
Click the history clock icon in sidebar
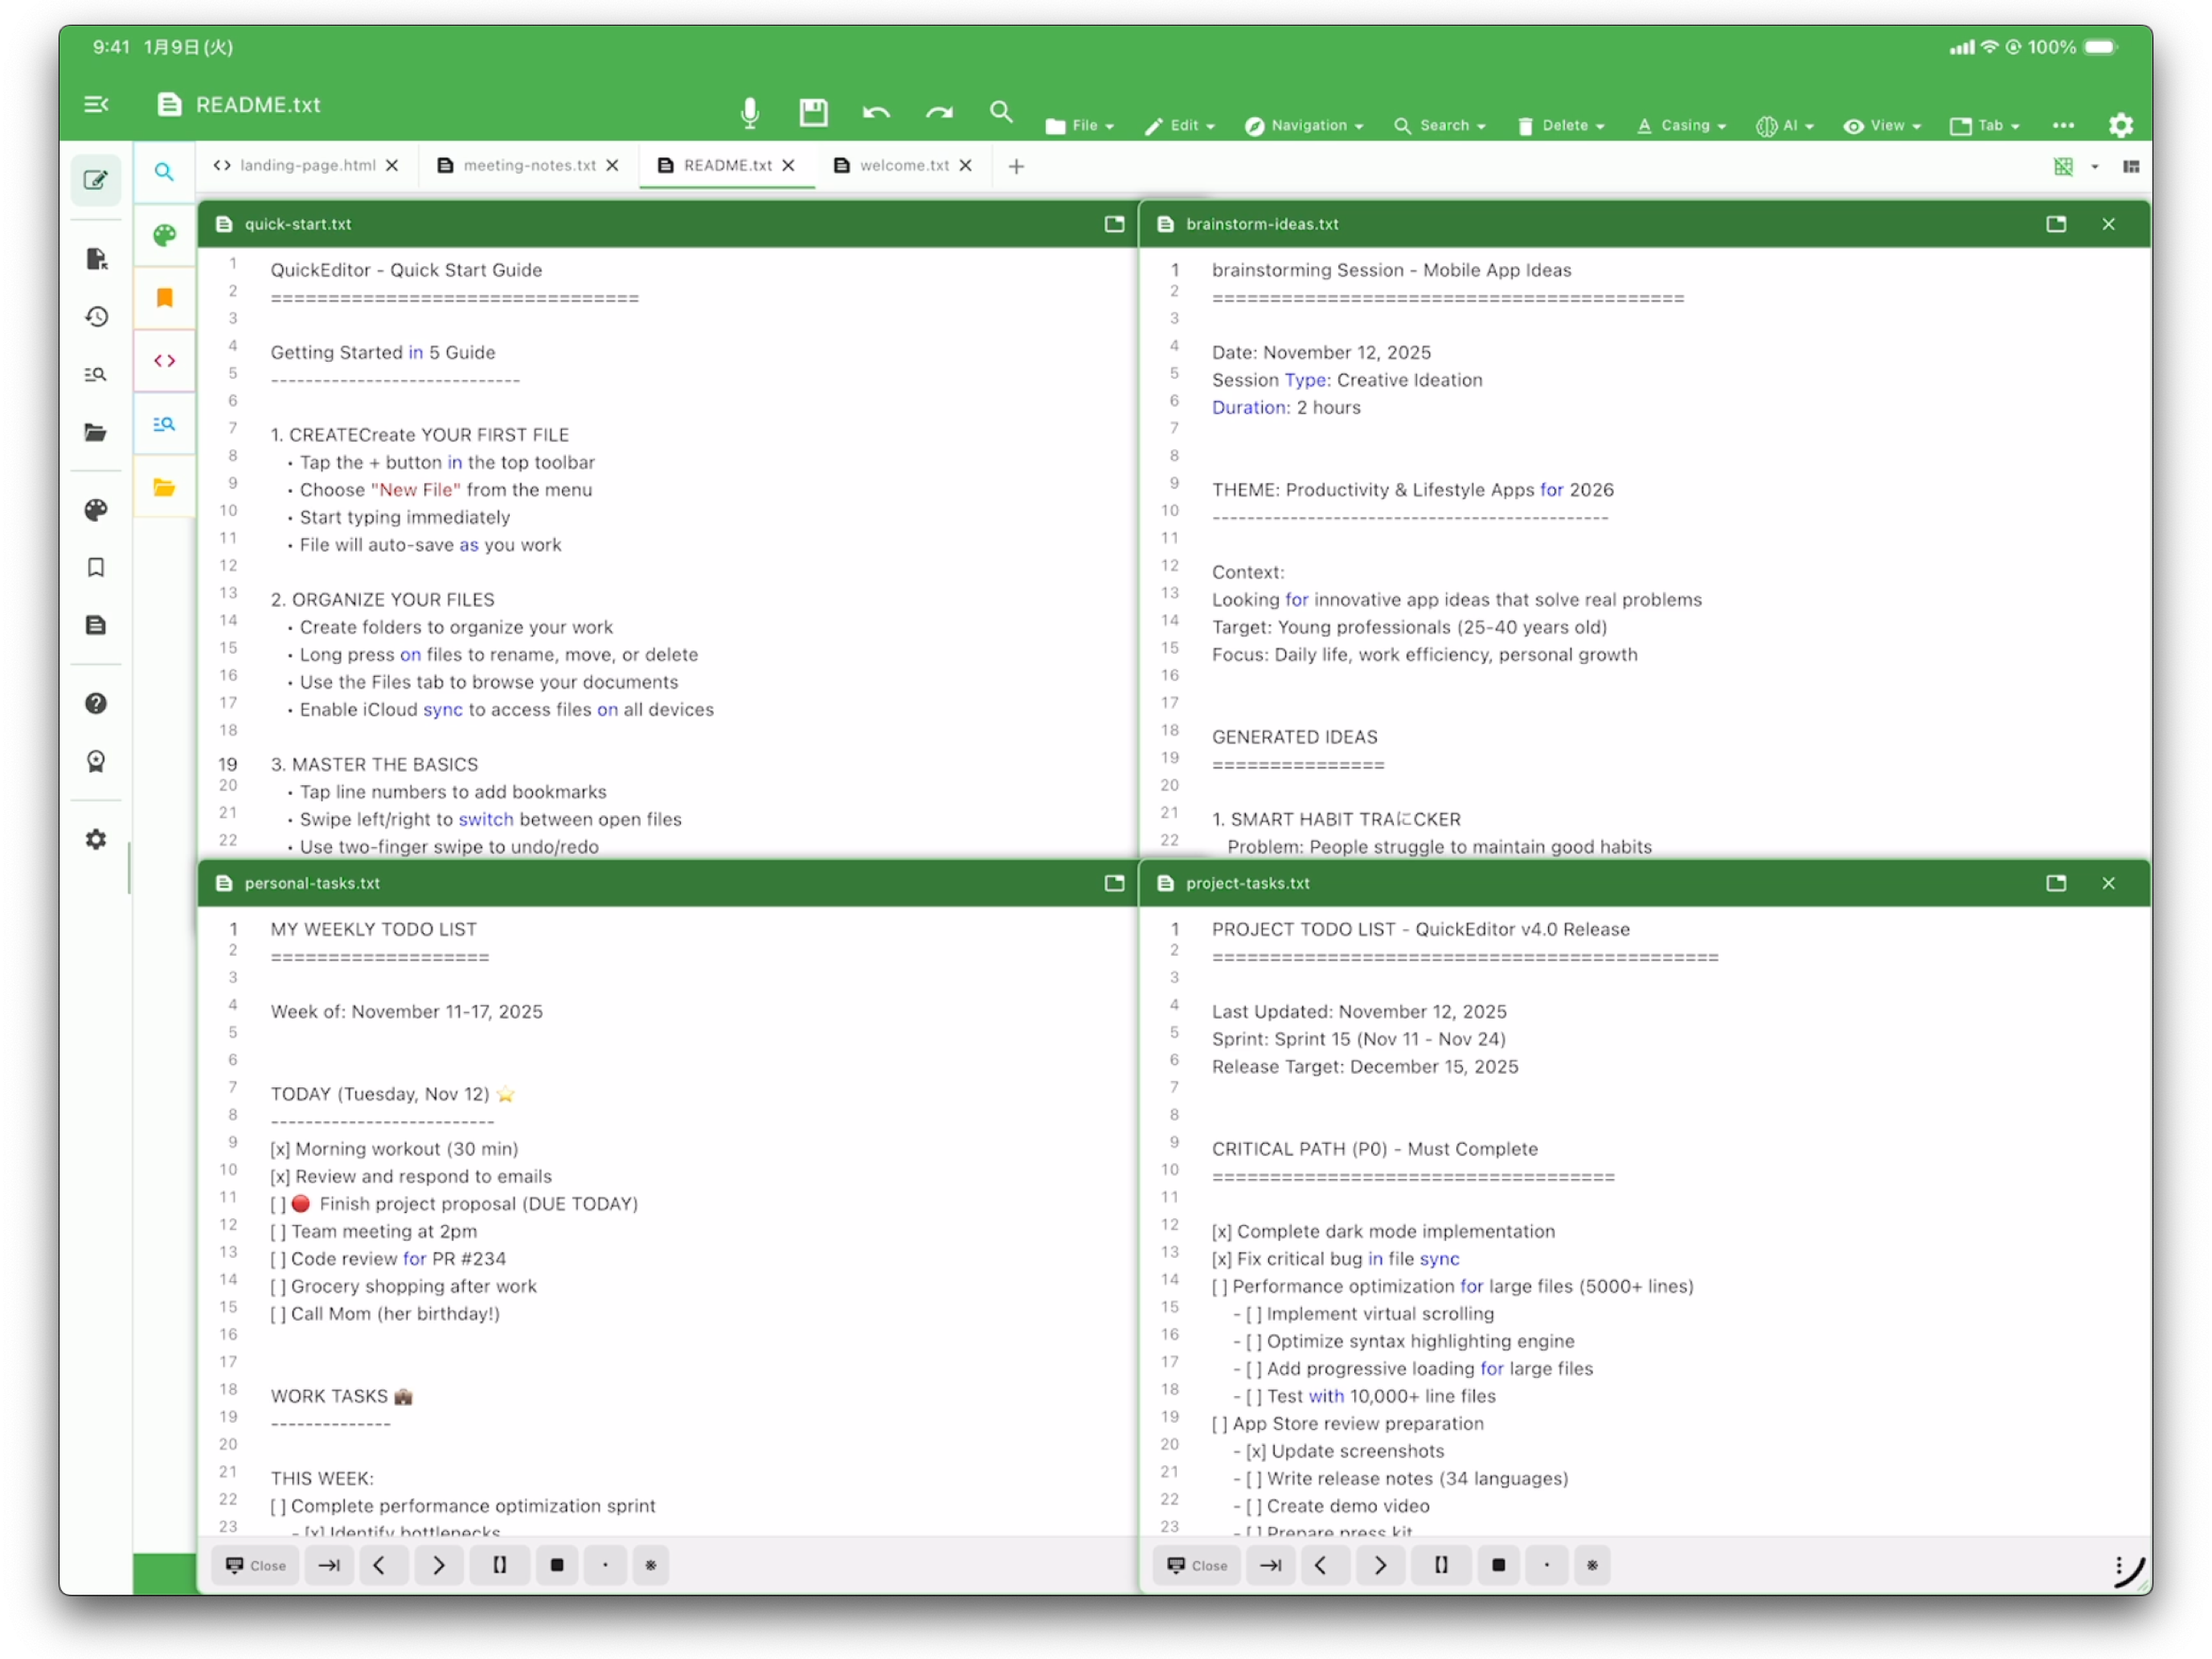click(96, 317)
